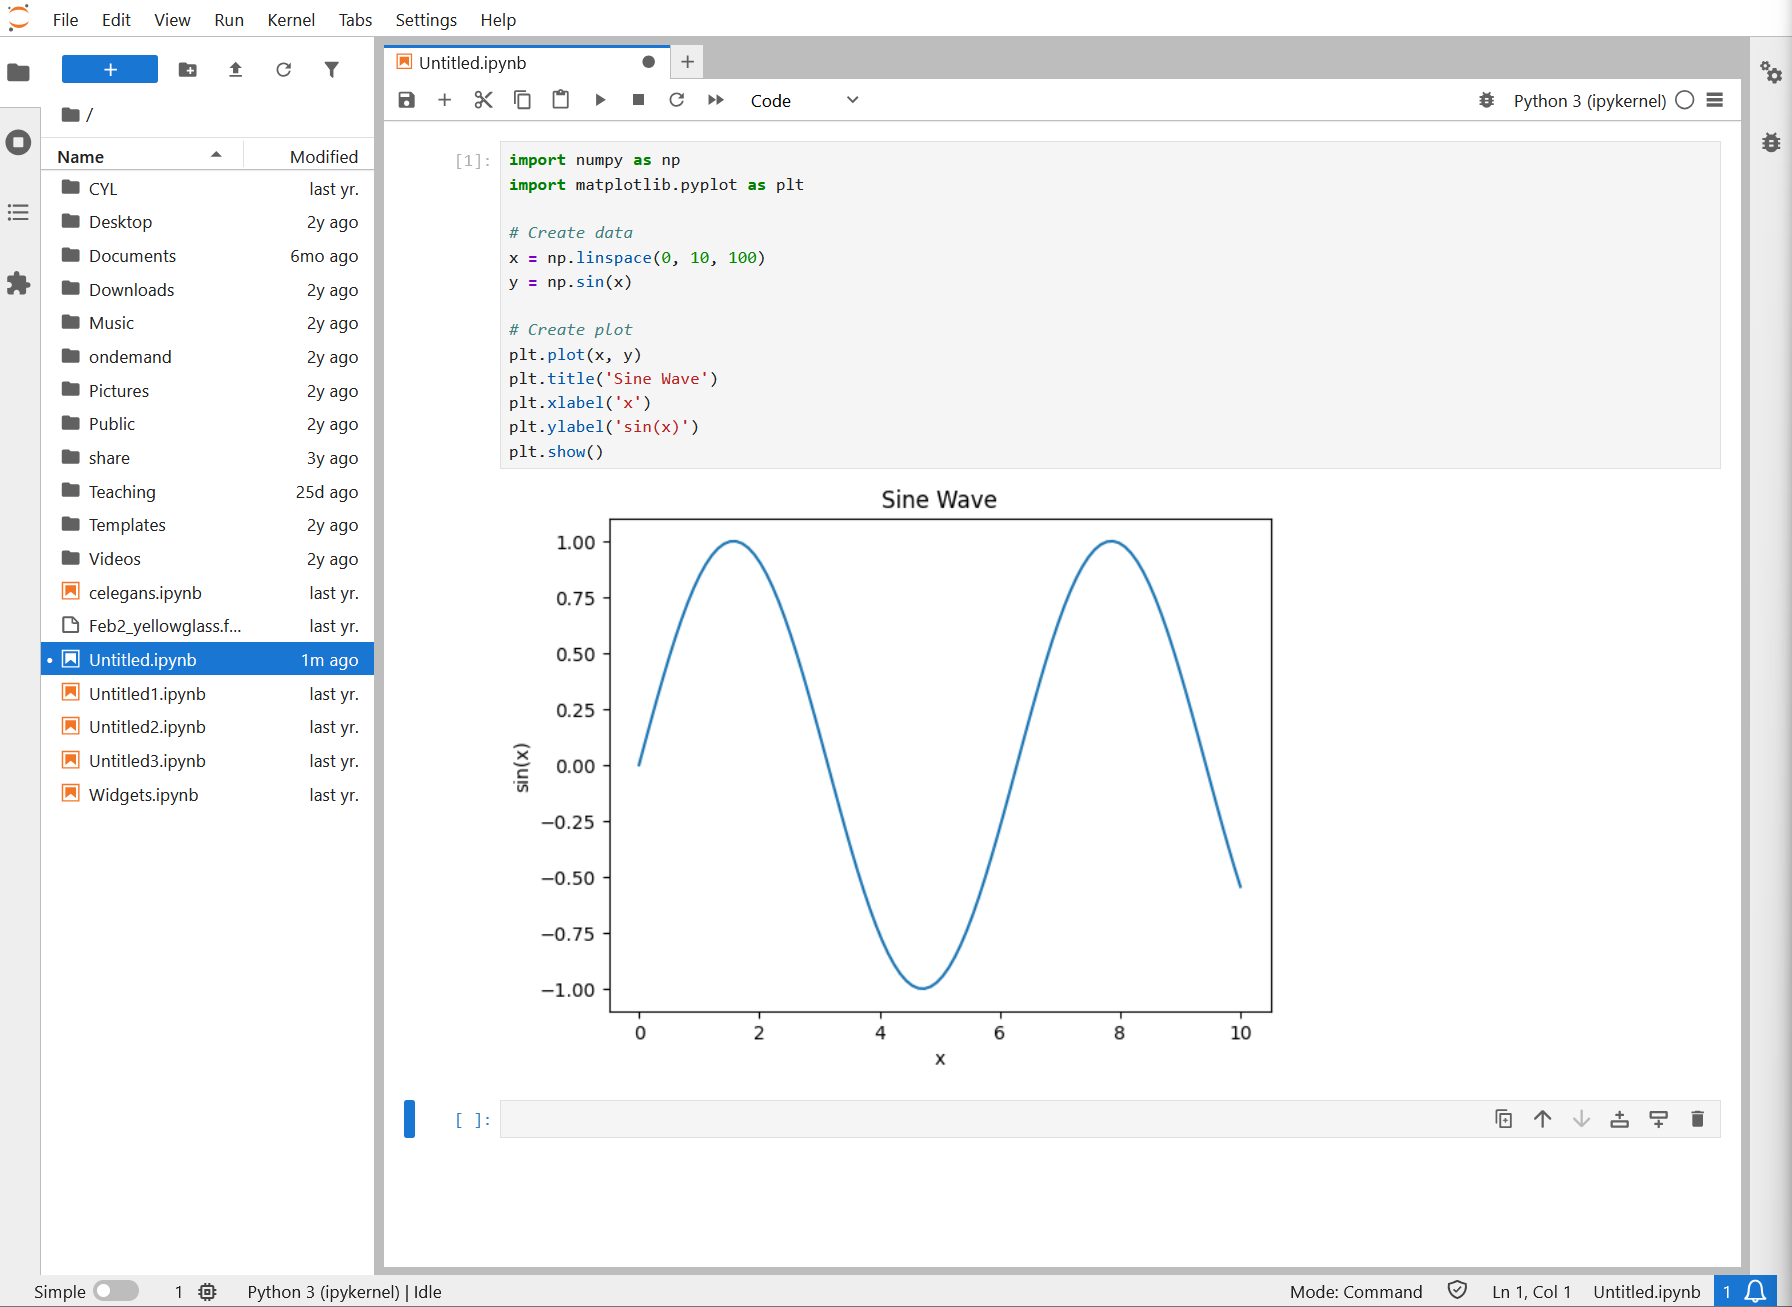1792x1307 pixels.
Task: Click the root folder breadcrumb icon
Action: (70, 114)
